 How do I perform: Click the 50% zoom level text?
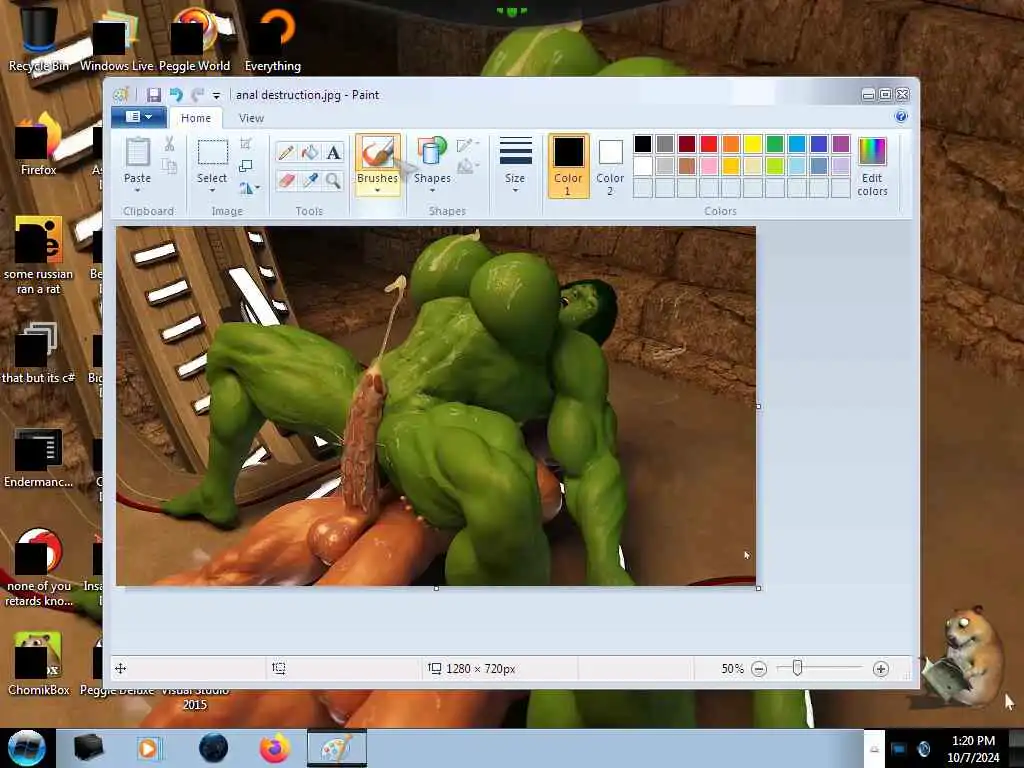(x=733, y=669)
